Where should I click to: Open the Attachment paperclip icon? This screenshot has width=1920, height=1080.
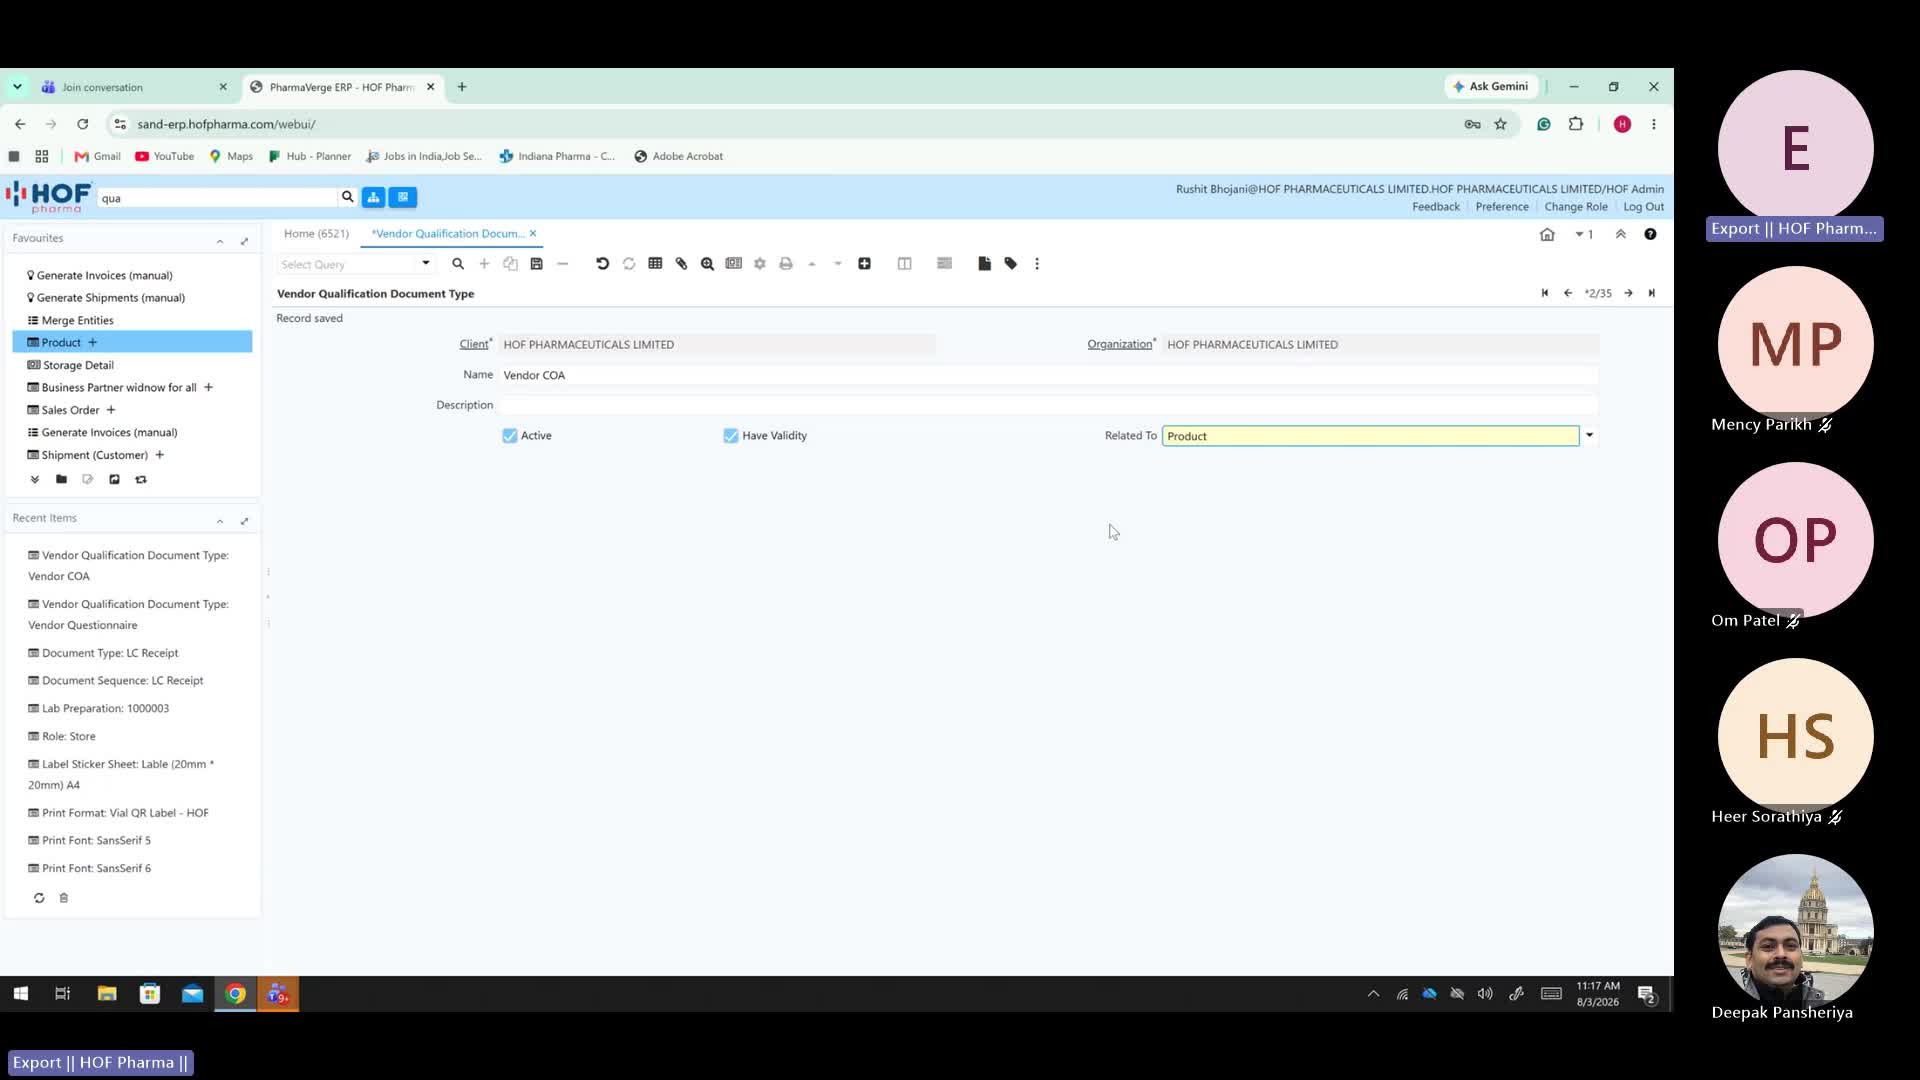[681, 264]
